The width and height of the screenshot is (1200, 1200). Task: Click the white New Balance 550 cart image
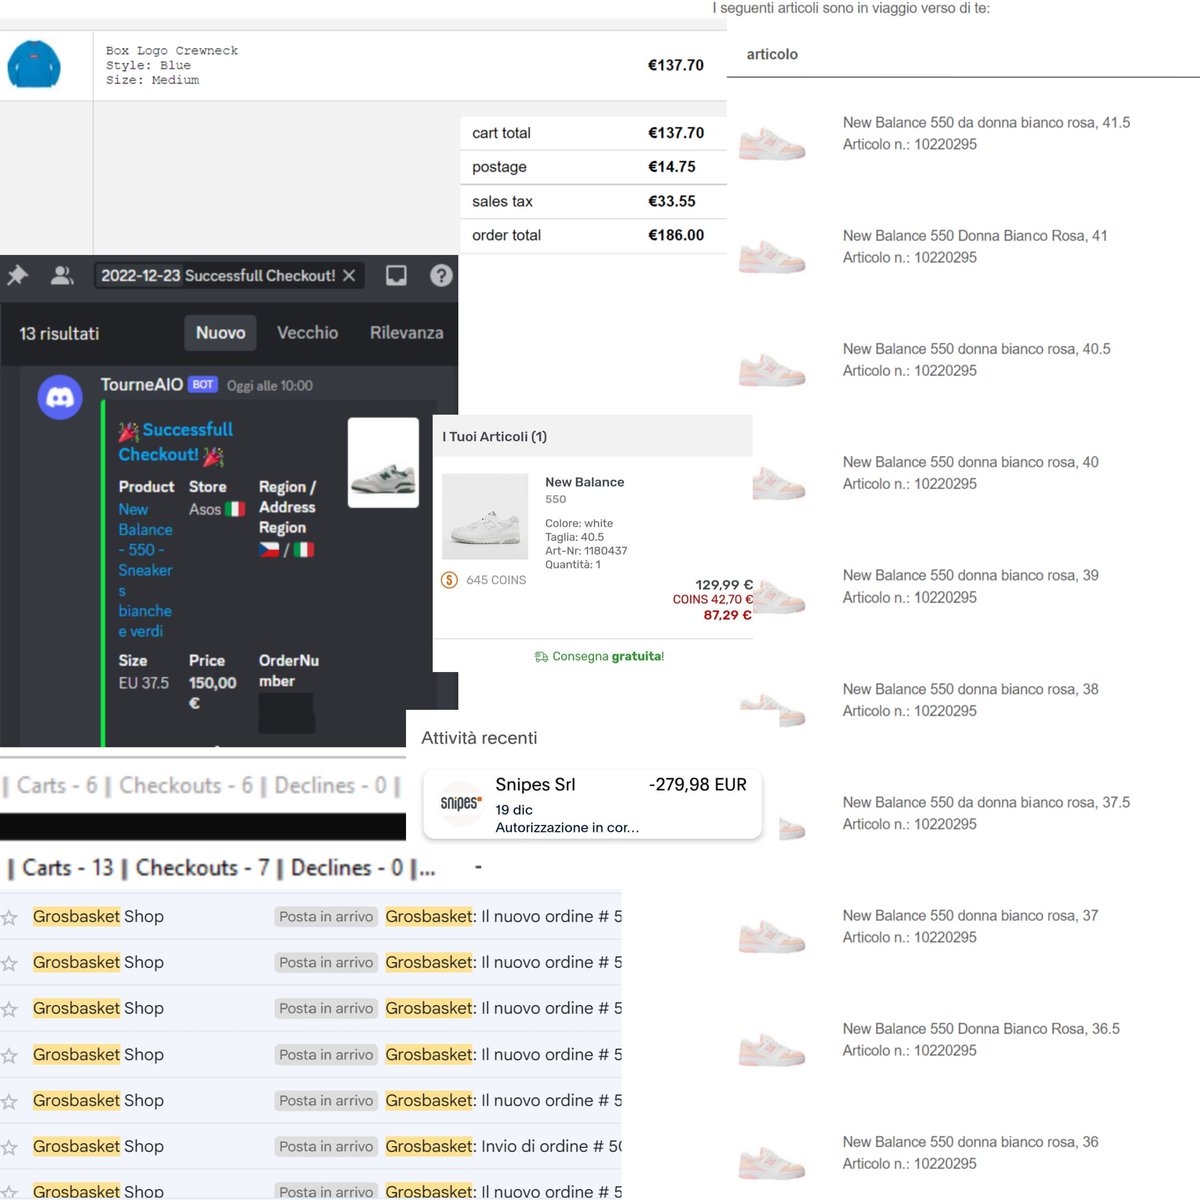[x=485, y=516]
